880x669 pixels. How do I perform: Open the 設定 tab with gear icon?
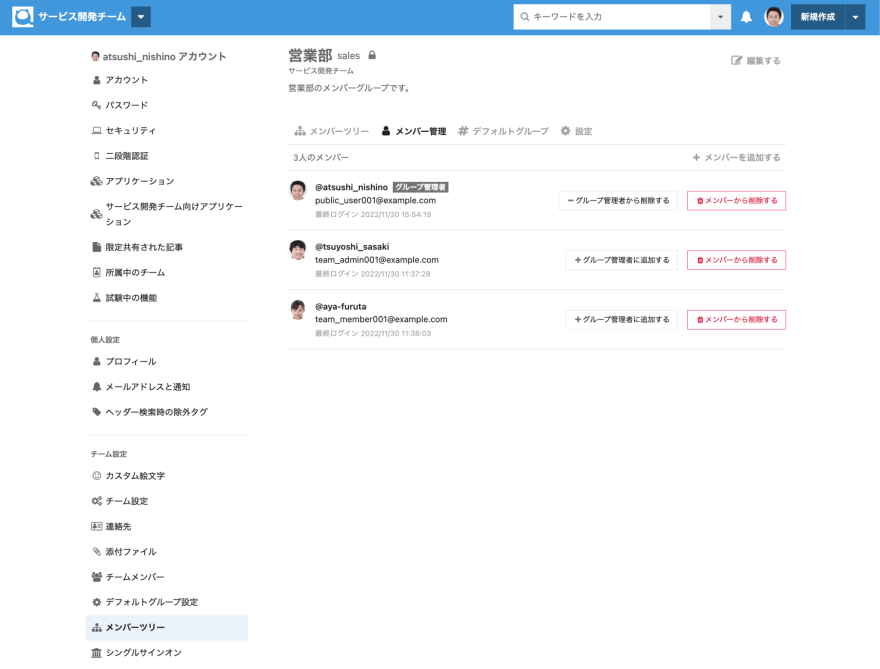tap(576, 131)
